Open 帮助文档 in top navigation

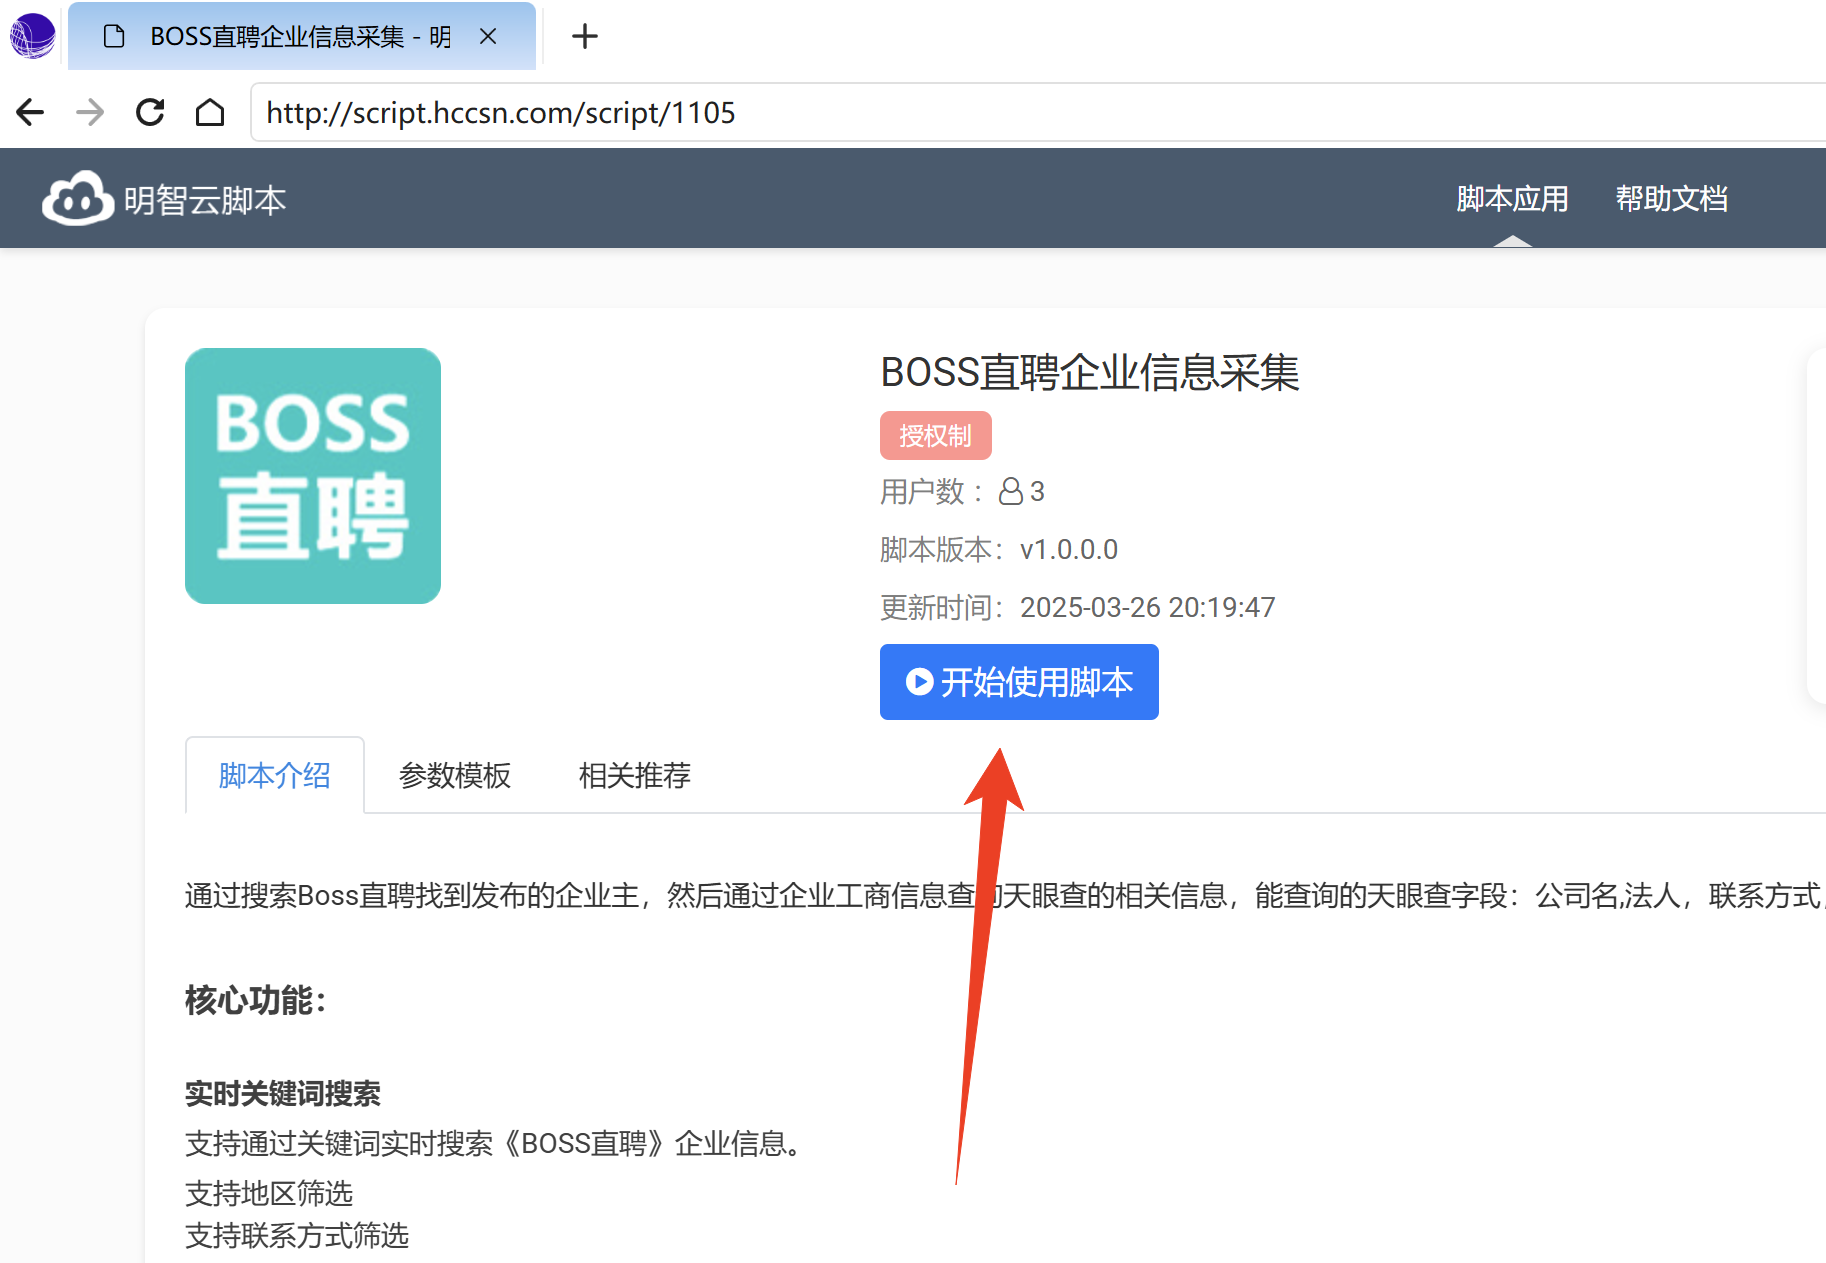1672,199
